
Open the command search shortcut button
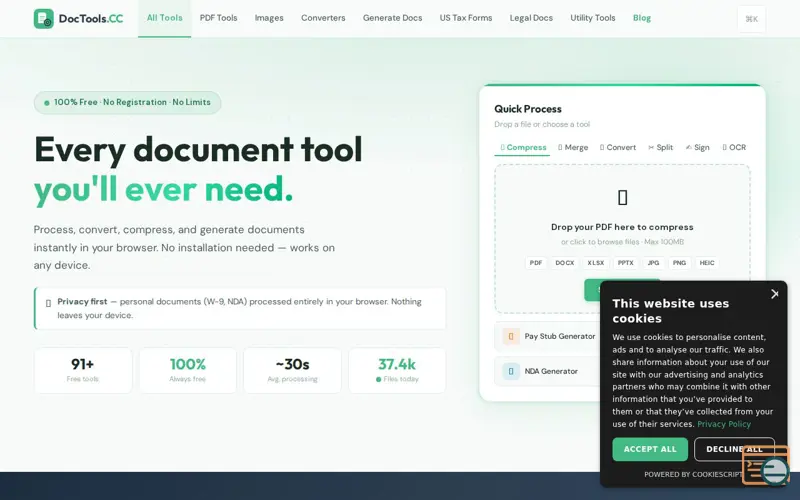coord(751,19)
